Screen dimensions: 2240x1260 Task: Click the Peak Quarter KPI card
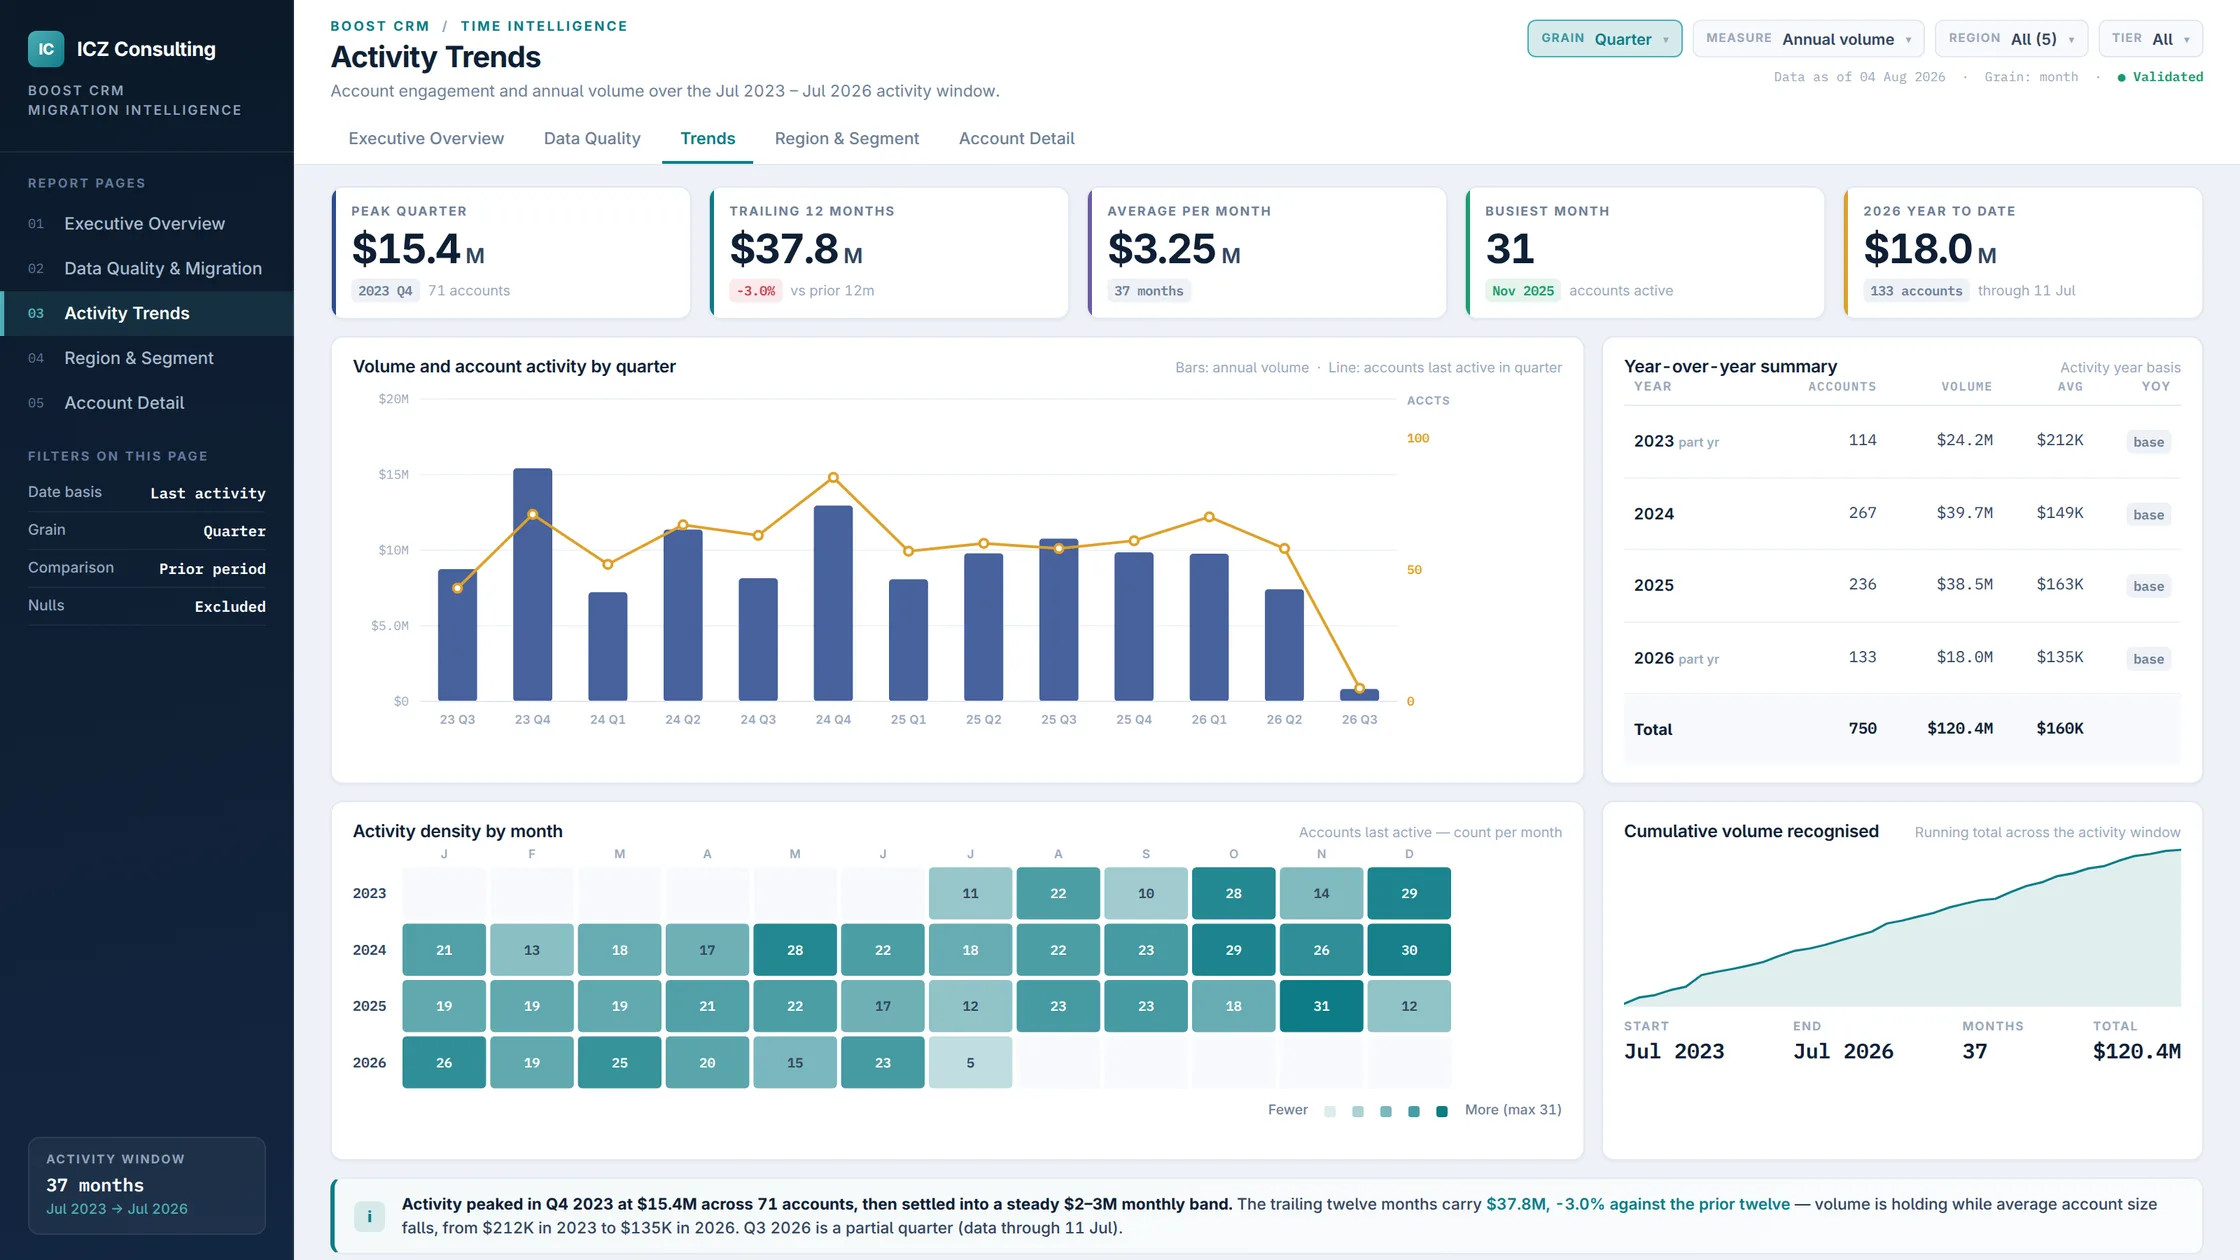(x=511, y=253)
